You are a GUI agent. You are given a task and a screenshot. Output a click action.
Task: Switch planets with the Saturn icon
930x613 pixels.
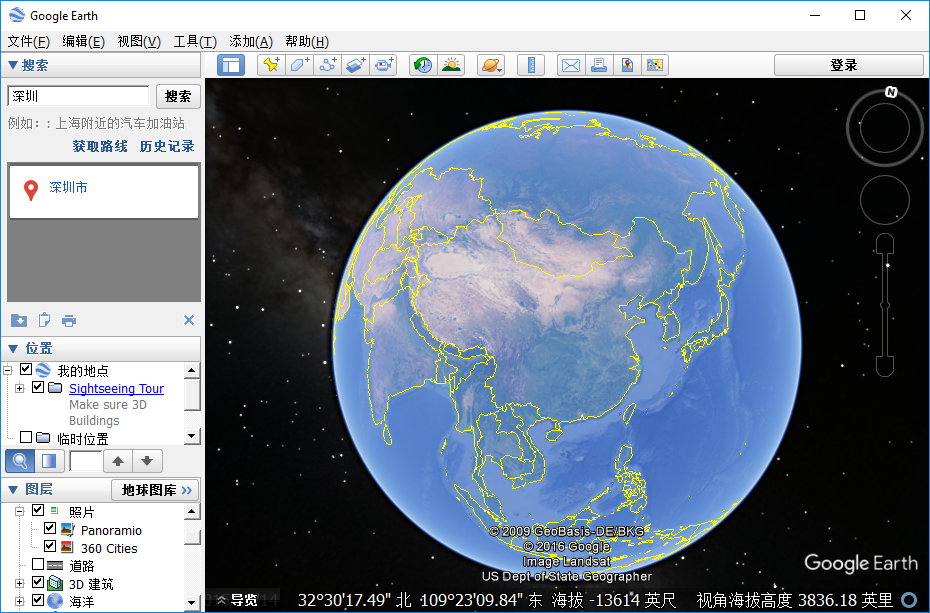pyautogui.click(x=491, y=65)
